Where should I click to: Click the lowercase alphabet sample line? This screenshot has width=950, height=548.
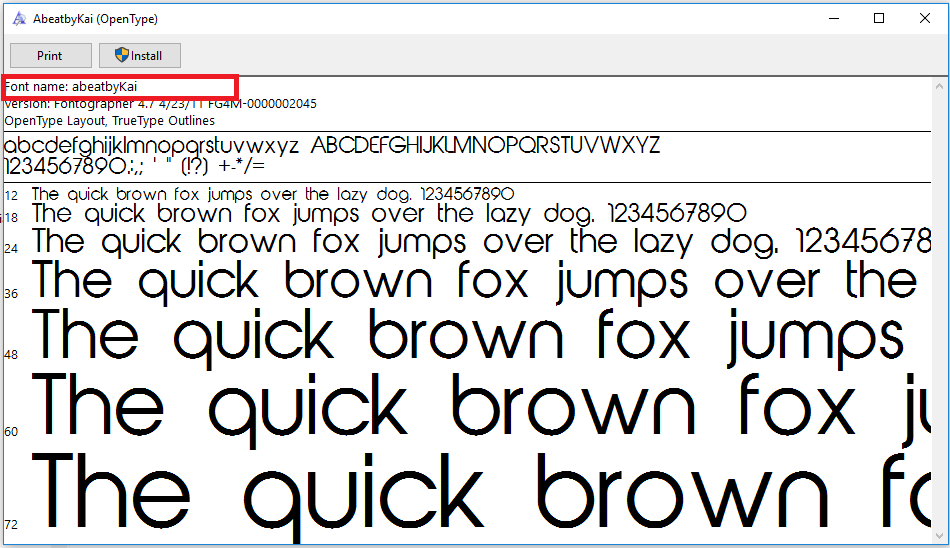pos(151,146)
